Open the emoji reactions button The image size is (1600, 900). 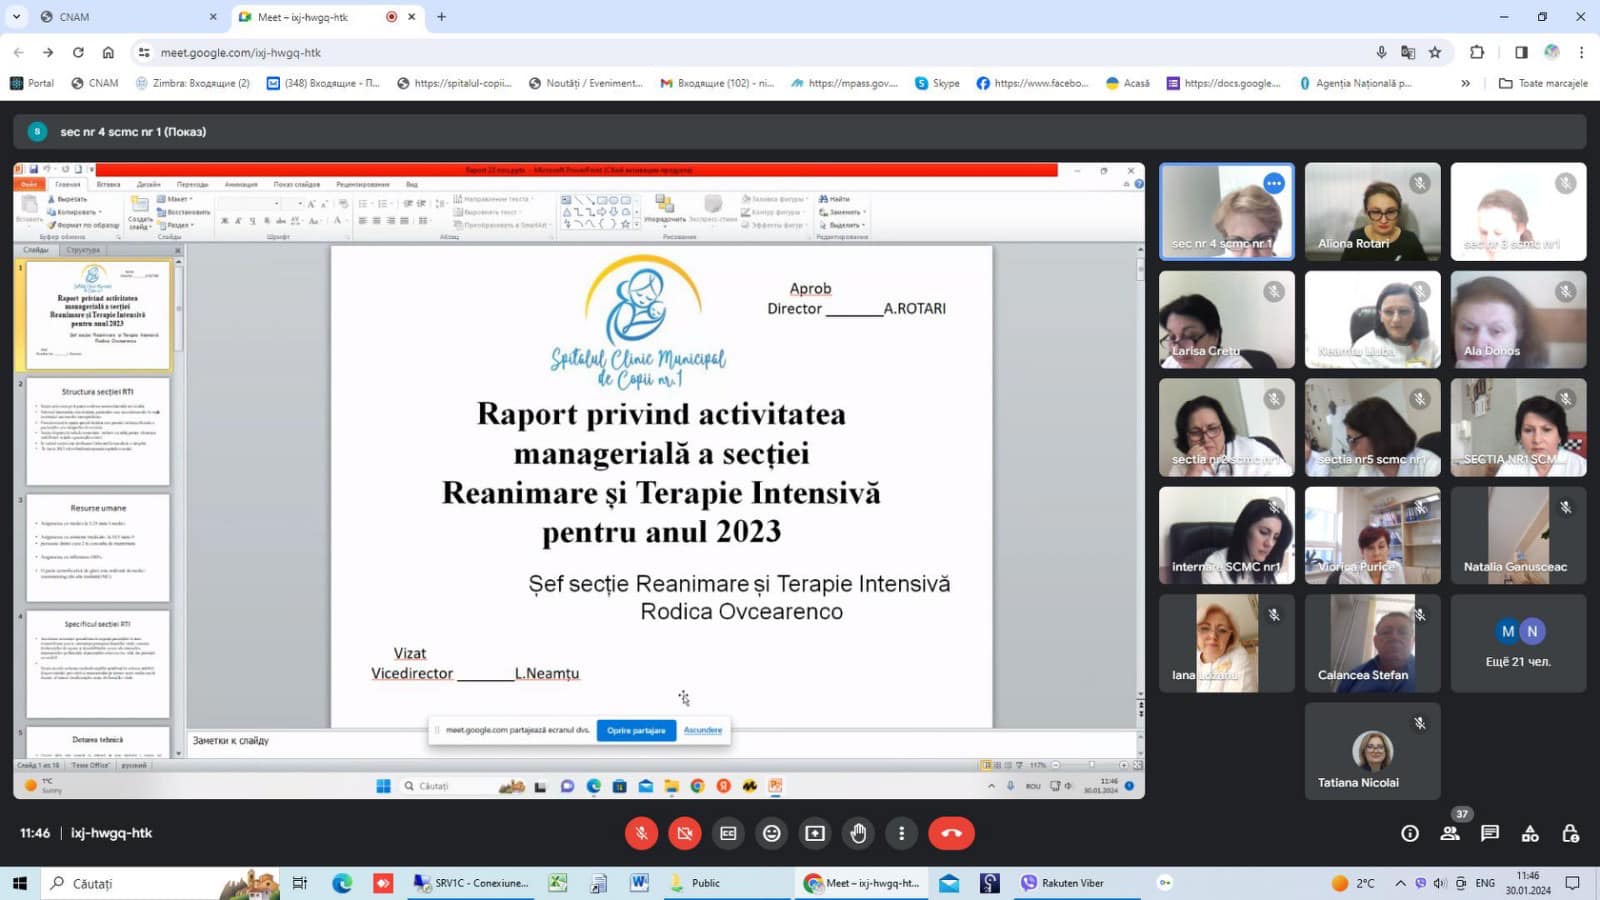point(772,833)
